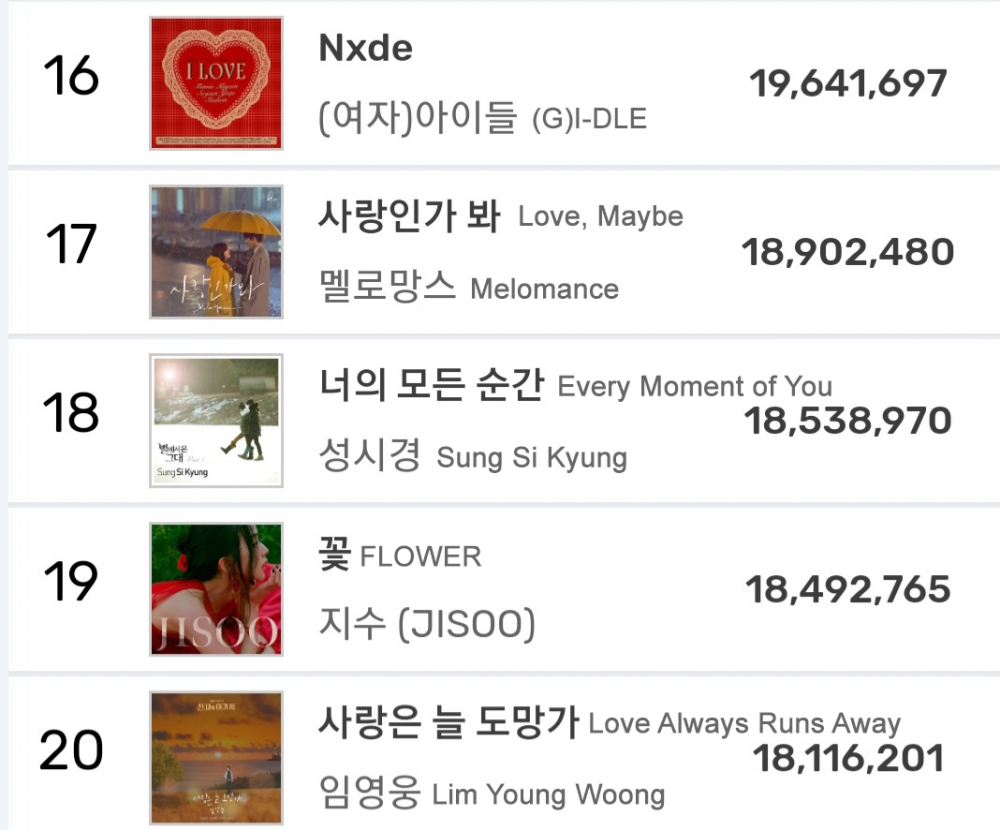Open the Love, Maybe album artwork
The width and height of the screenshot is (1000, 830).
pyautogui.click(x=216, y=252)
